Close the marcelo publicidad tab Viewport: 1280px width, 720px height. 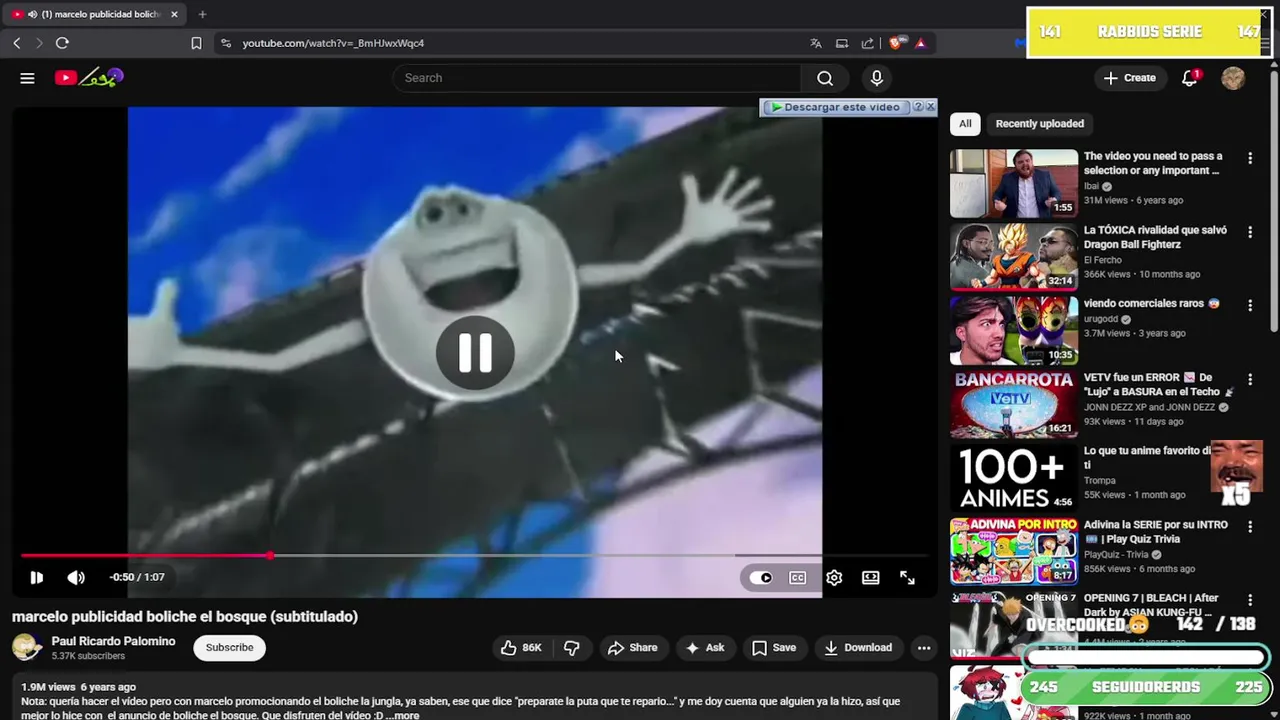coord(174,14)
